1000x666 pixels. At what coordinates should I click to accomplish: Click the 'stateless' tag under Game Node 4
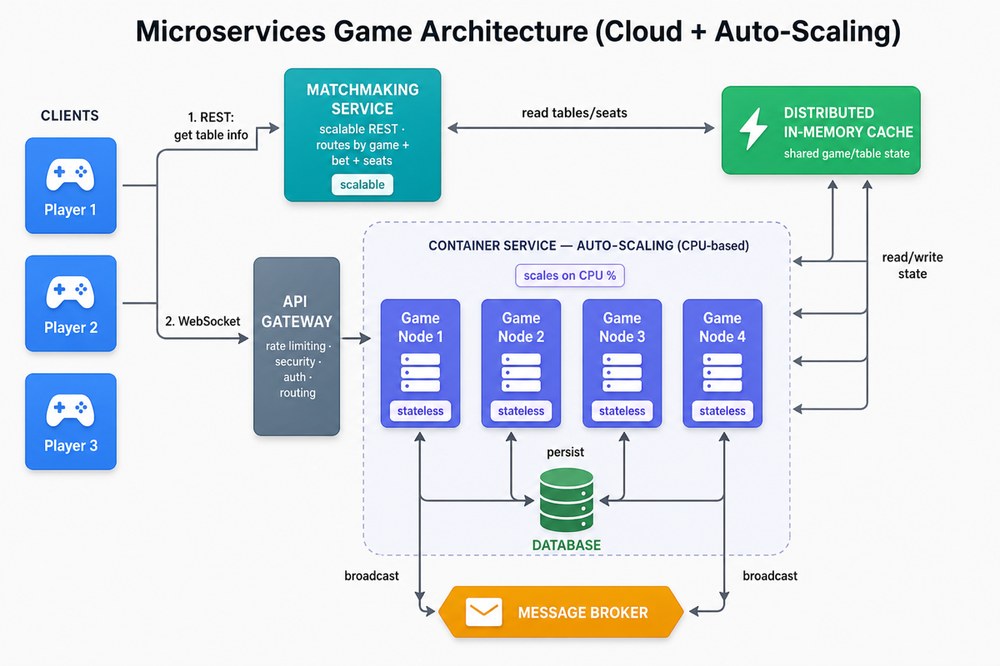pos(723,411)
